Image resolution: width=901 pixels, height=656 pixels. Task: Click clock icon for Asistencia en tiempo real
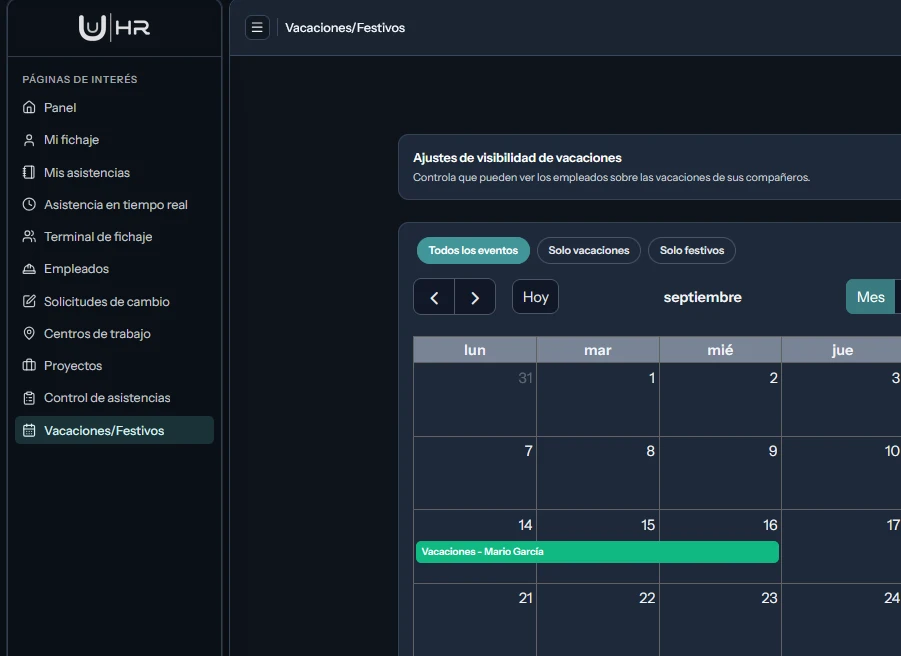29,204
